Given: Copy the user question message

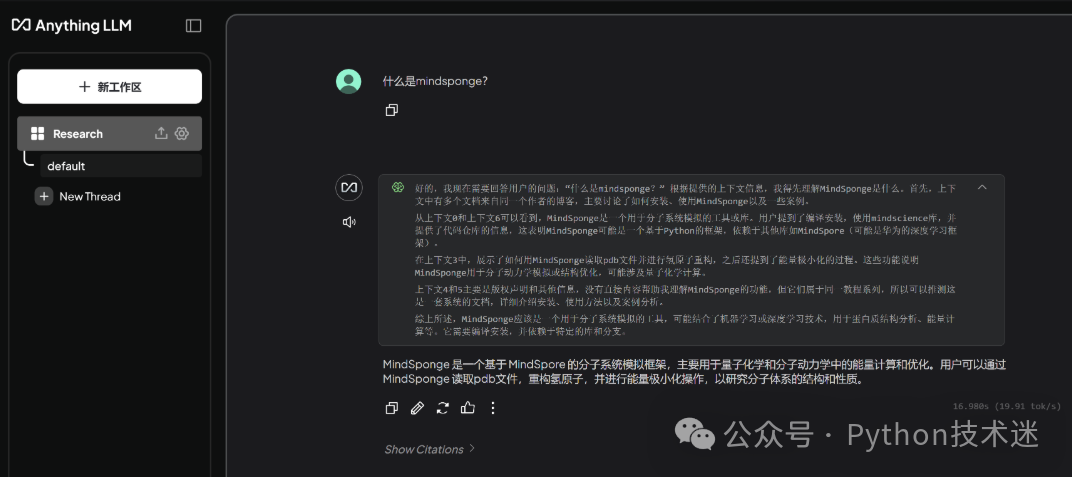Looking at the screenshot, I should [392, 110].
